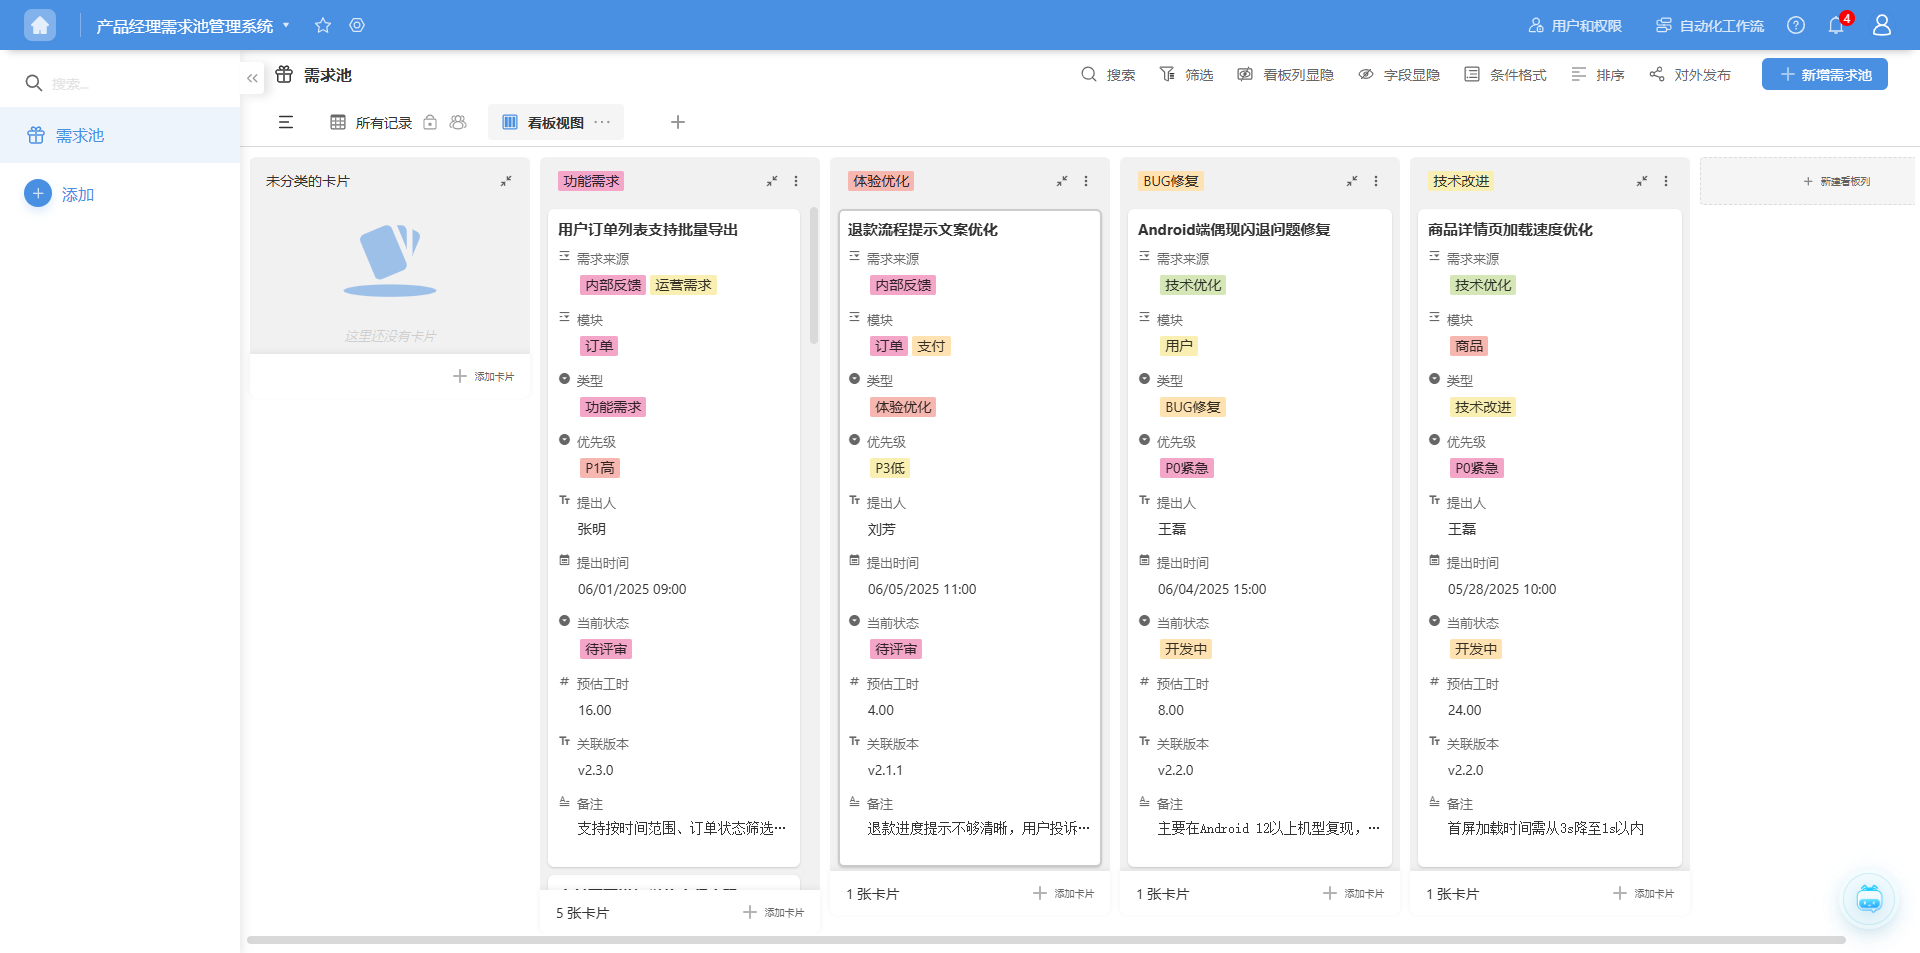The width and height of the screenshot is (1920, 953).
Task: Open the user profile avatar icon
Action: click(1882, 25)
